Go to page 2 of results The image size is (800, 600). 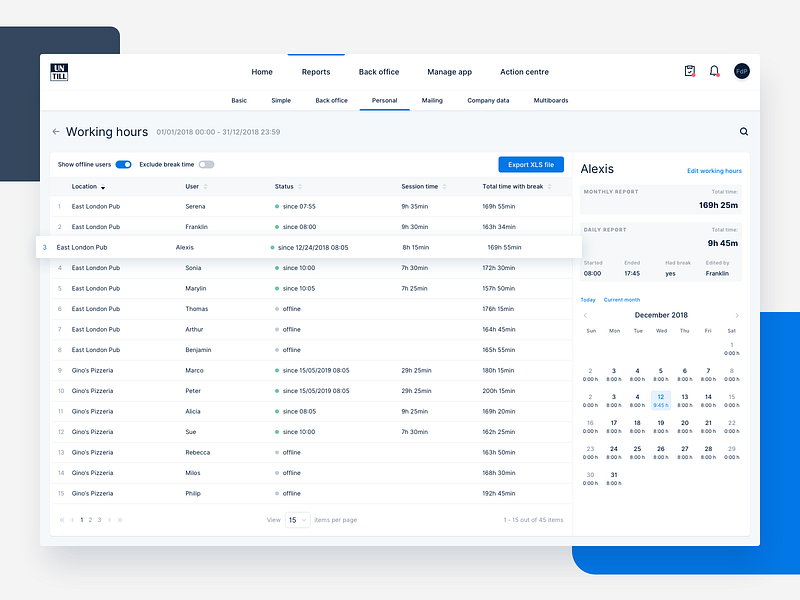pyautogui.click(x=92, y=519)
